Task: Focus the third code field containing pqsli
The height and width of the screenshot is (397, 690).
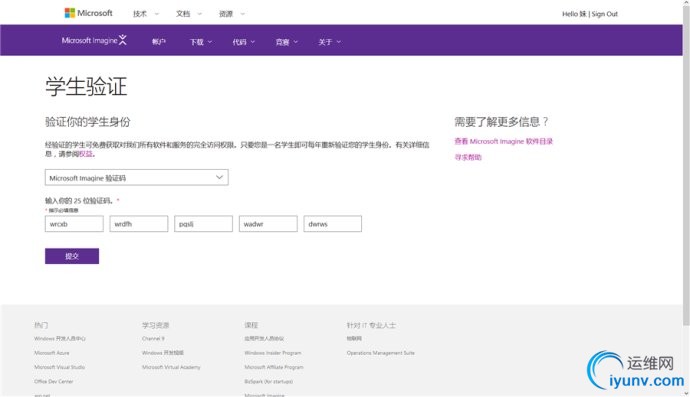Action: [203, 224]
